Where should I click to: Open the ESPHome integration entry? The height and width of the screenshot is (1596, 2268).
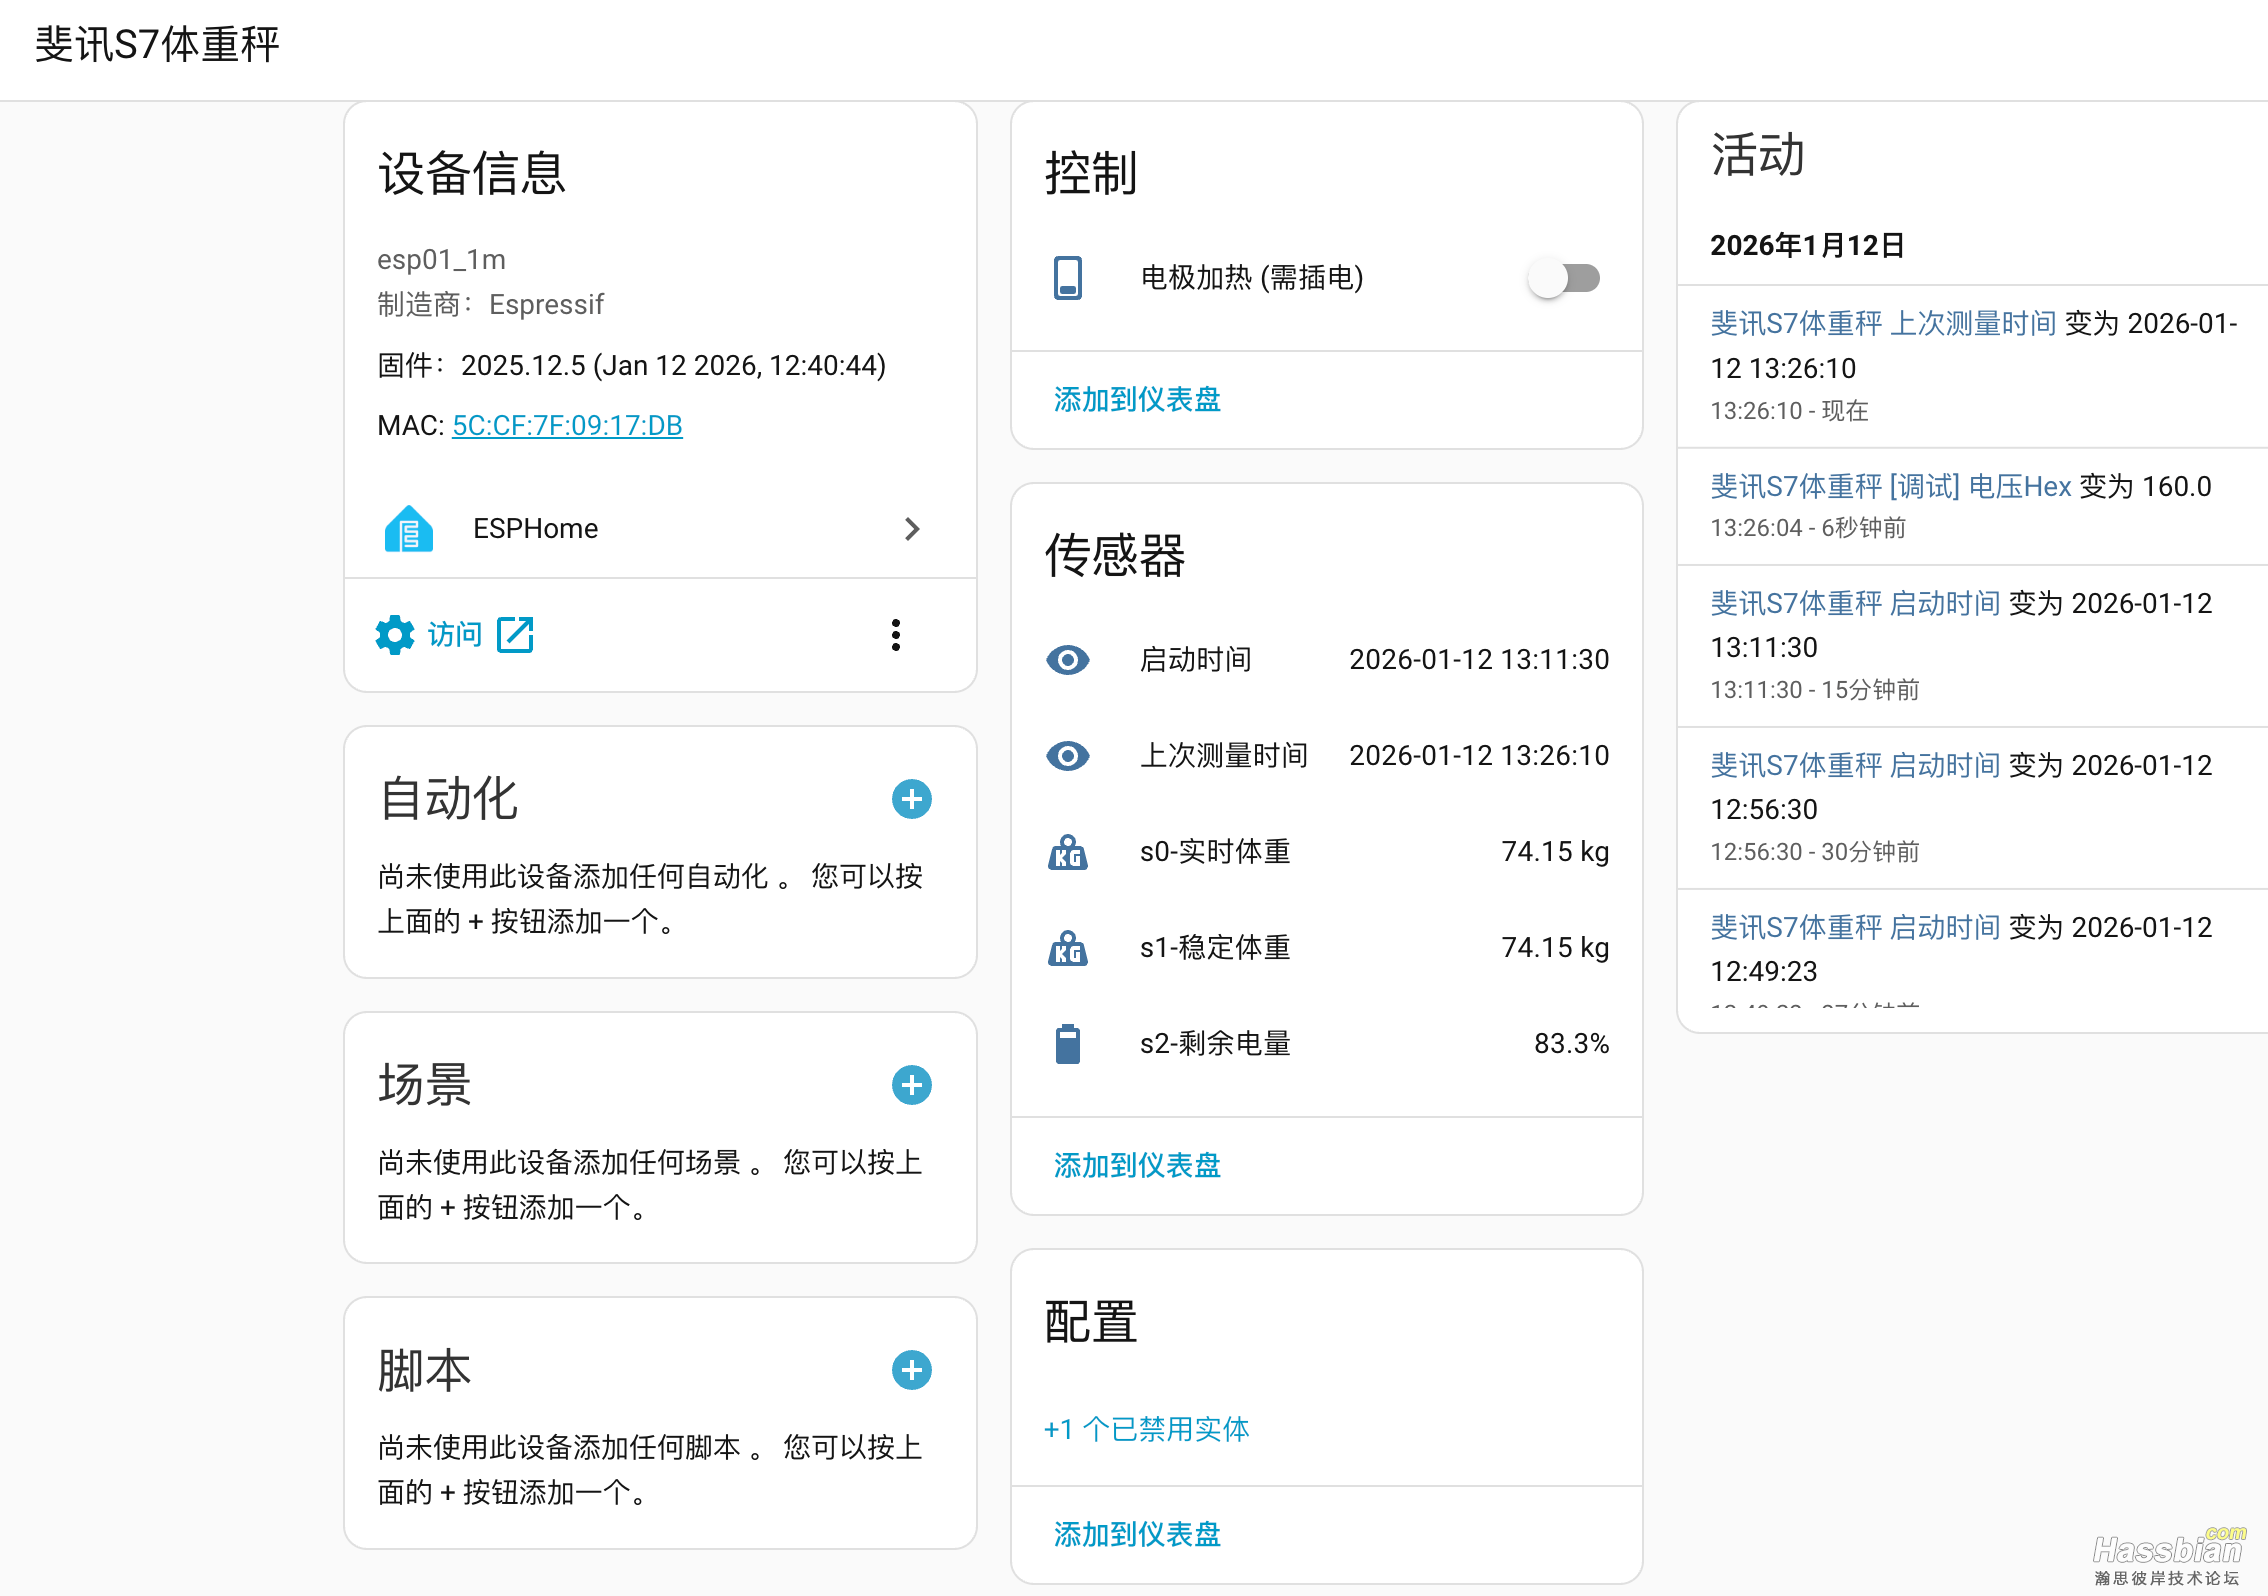535,528
